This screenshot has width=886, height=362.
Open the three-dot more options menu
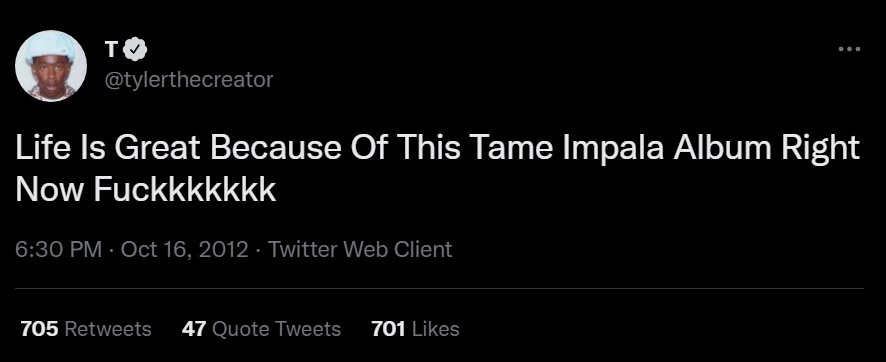click(849, 49)
